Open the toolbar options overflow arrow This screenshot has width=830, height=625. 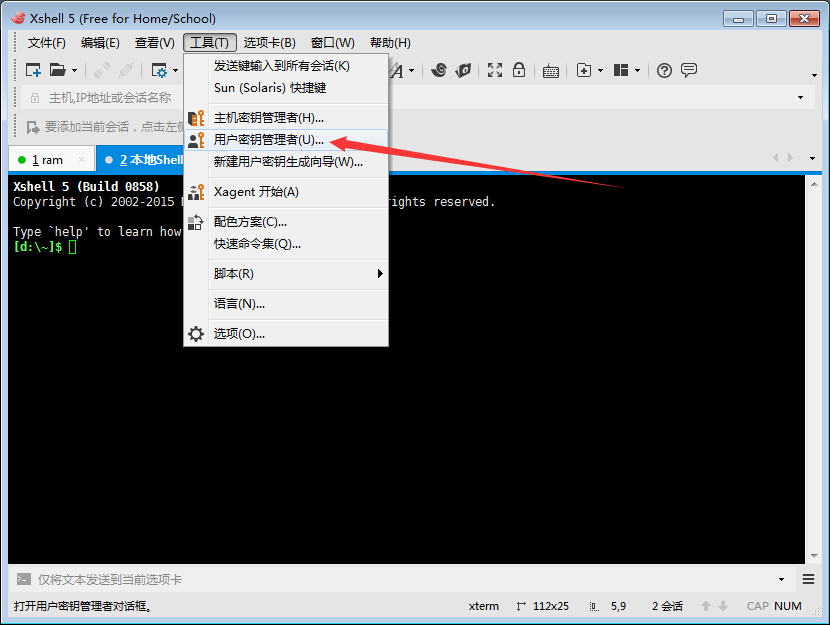pos(814,75)
